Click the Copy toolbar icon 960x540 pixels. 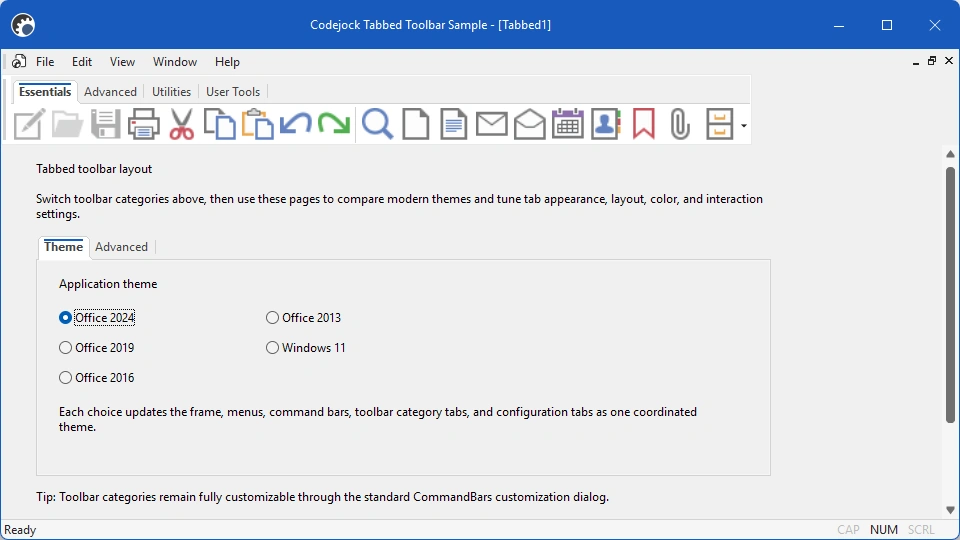coord(219,124)
